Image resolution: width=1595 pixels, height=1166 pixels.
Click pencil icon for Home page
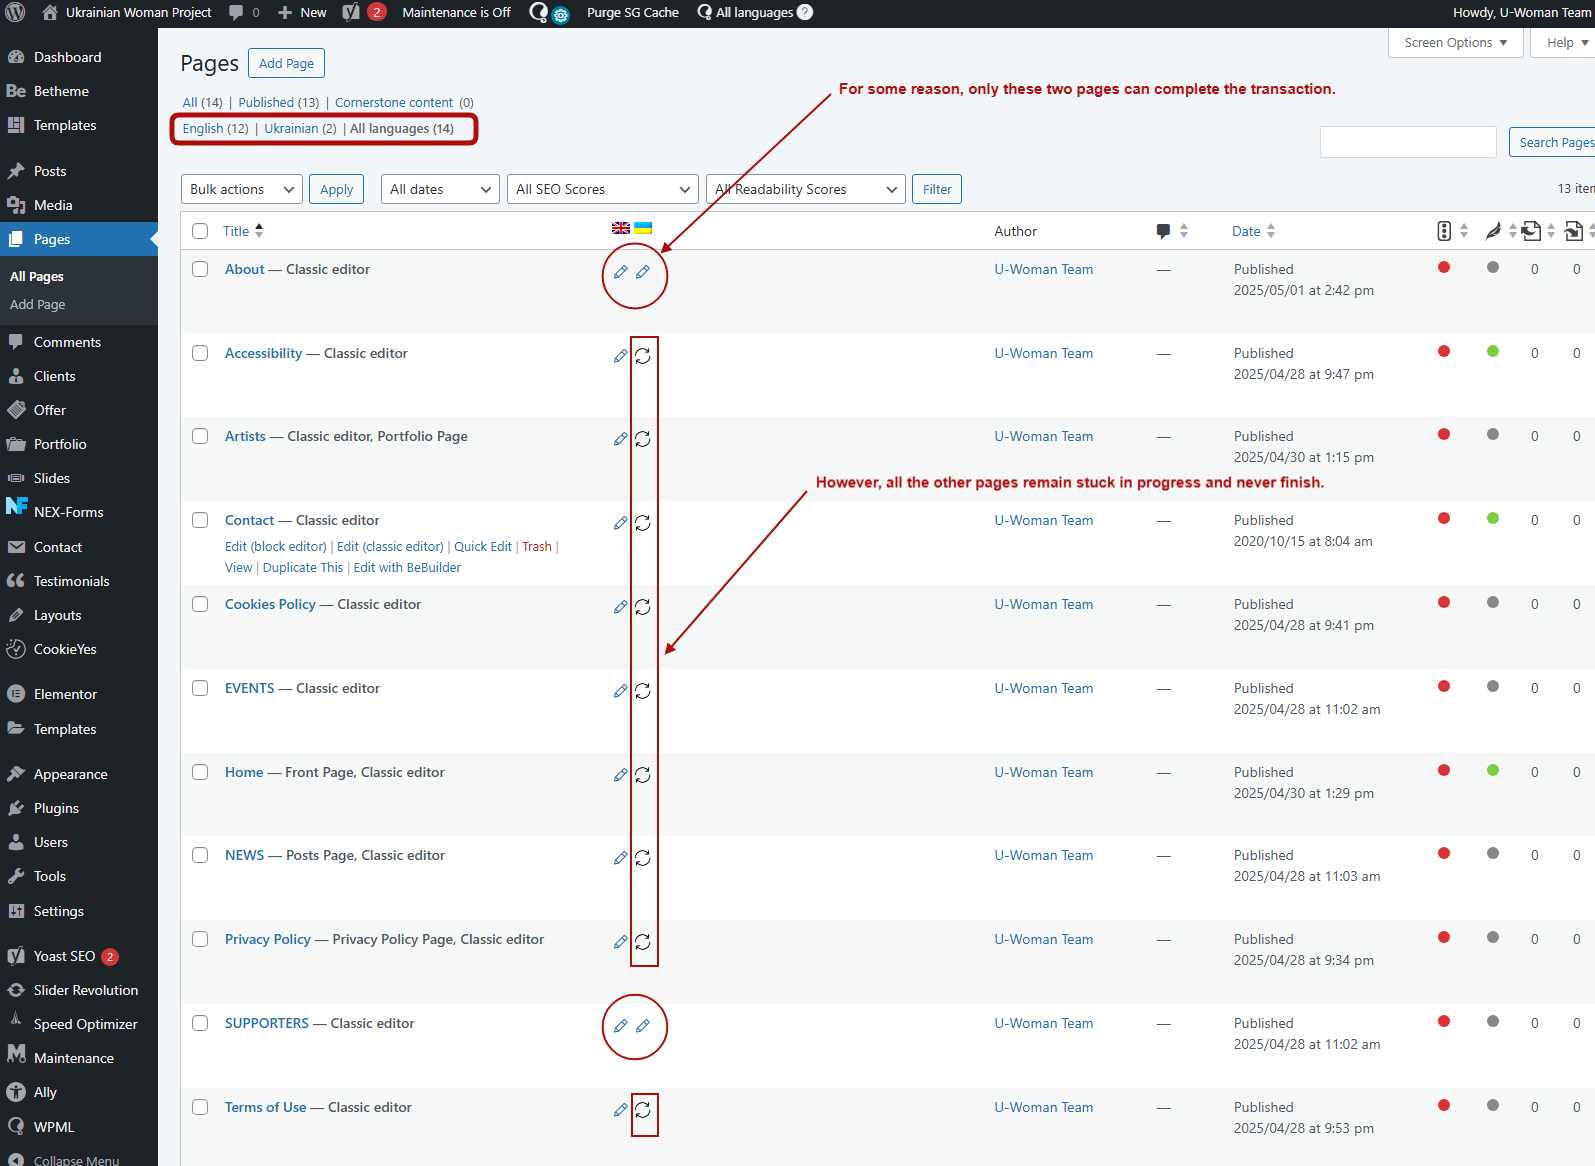click(x=621, y=775)
